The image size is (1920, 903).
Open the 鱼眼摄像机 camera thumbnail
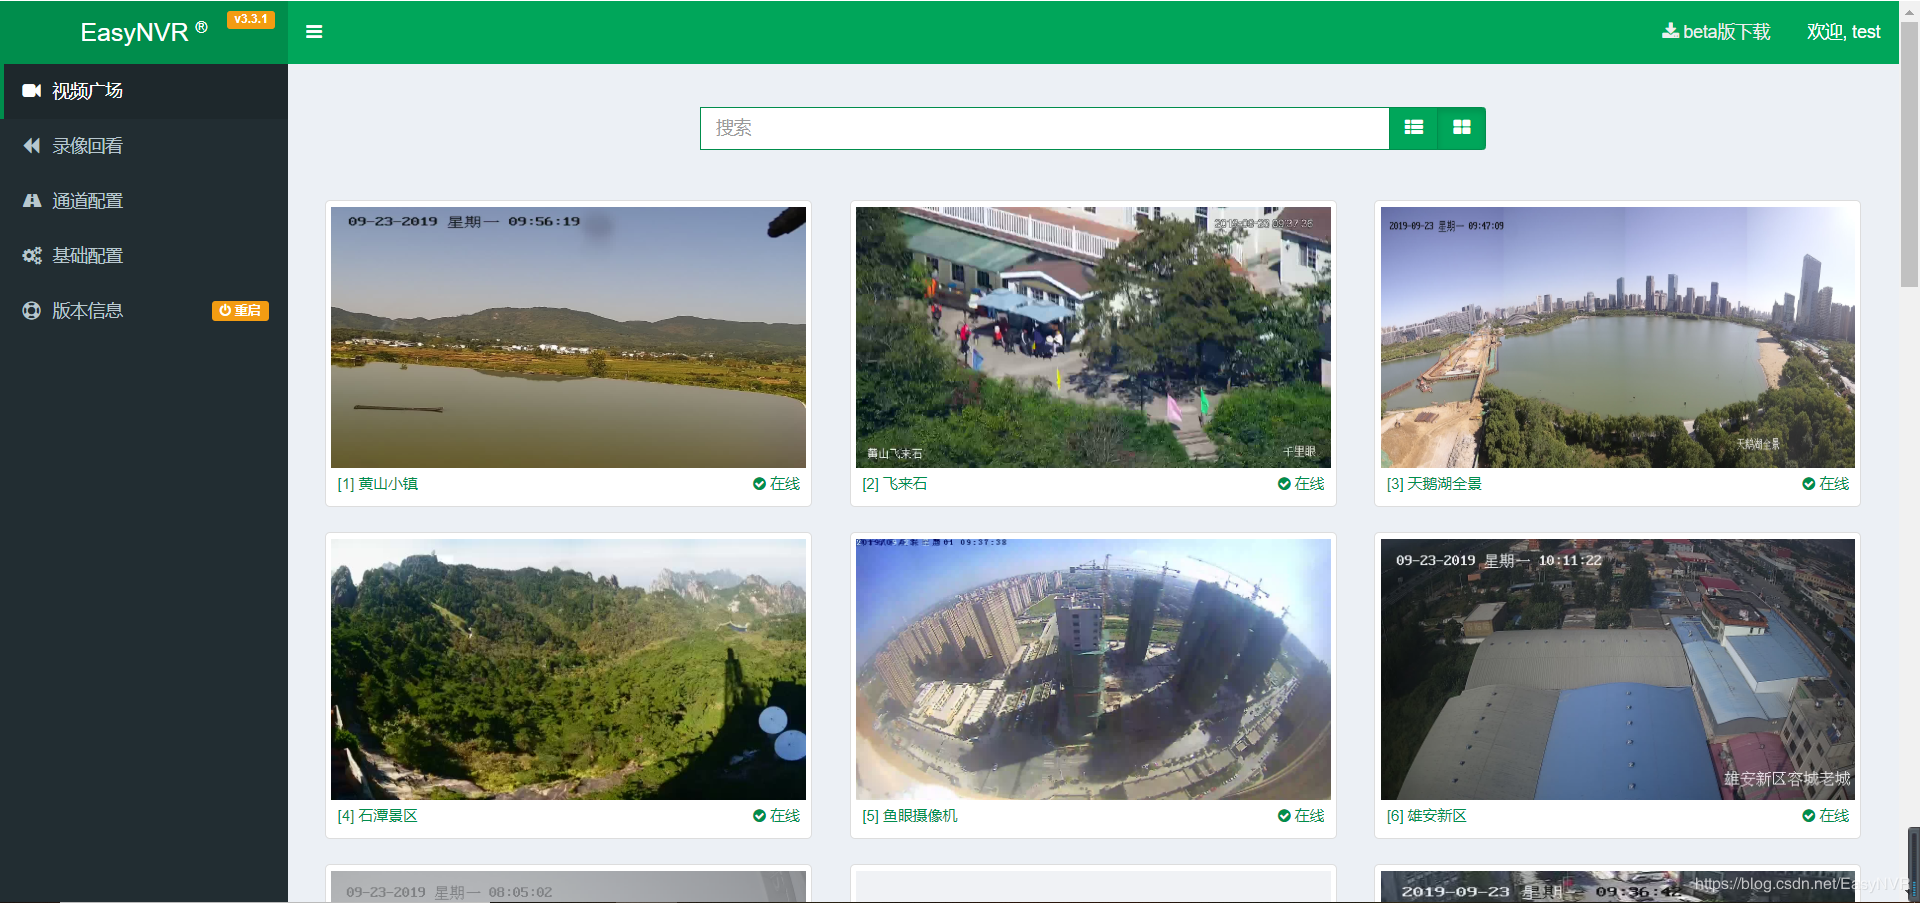(x=1093, y=670)
